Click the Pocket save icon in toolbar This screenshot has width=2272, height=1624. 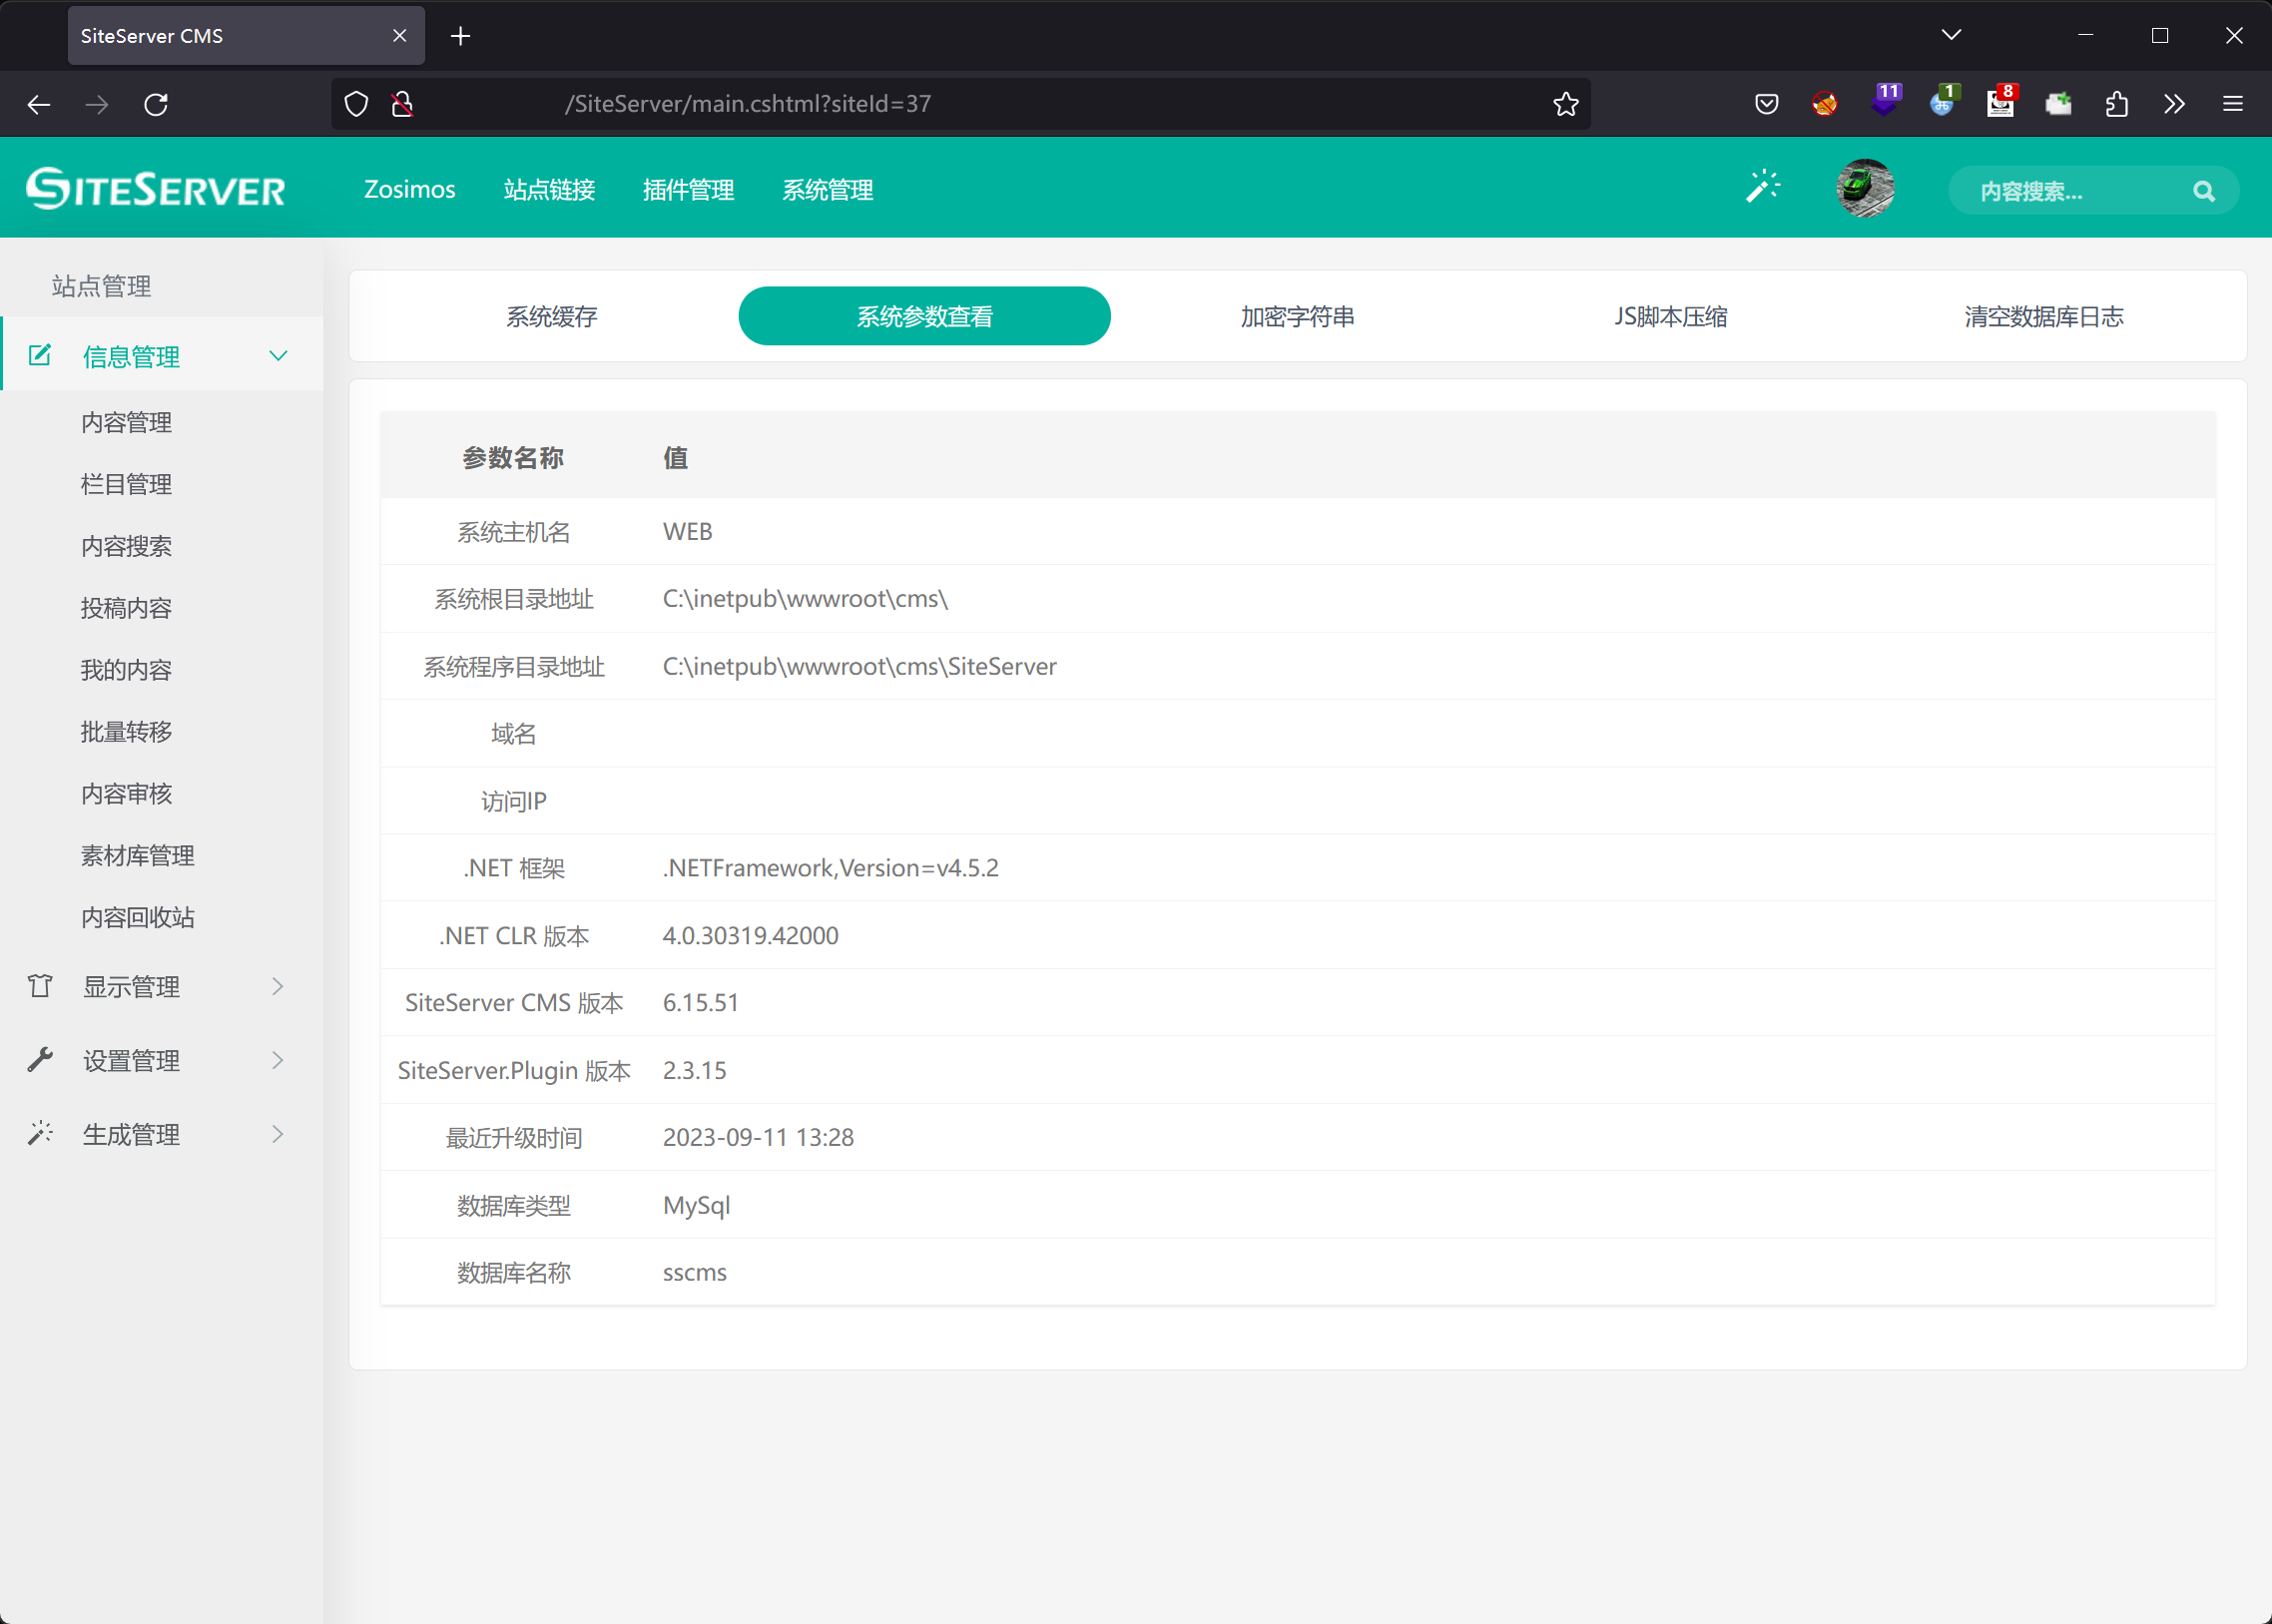click(x=1767, y=104)
